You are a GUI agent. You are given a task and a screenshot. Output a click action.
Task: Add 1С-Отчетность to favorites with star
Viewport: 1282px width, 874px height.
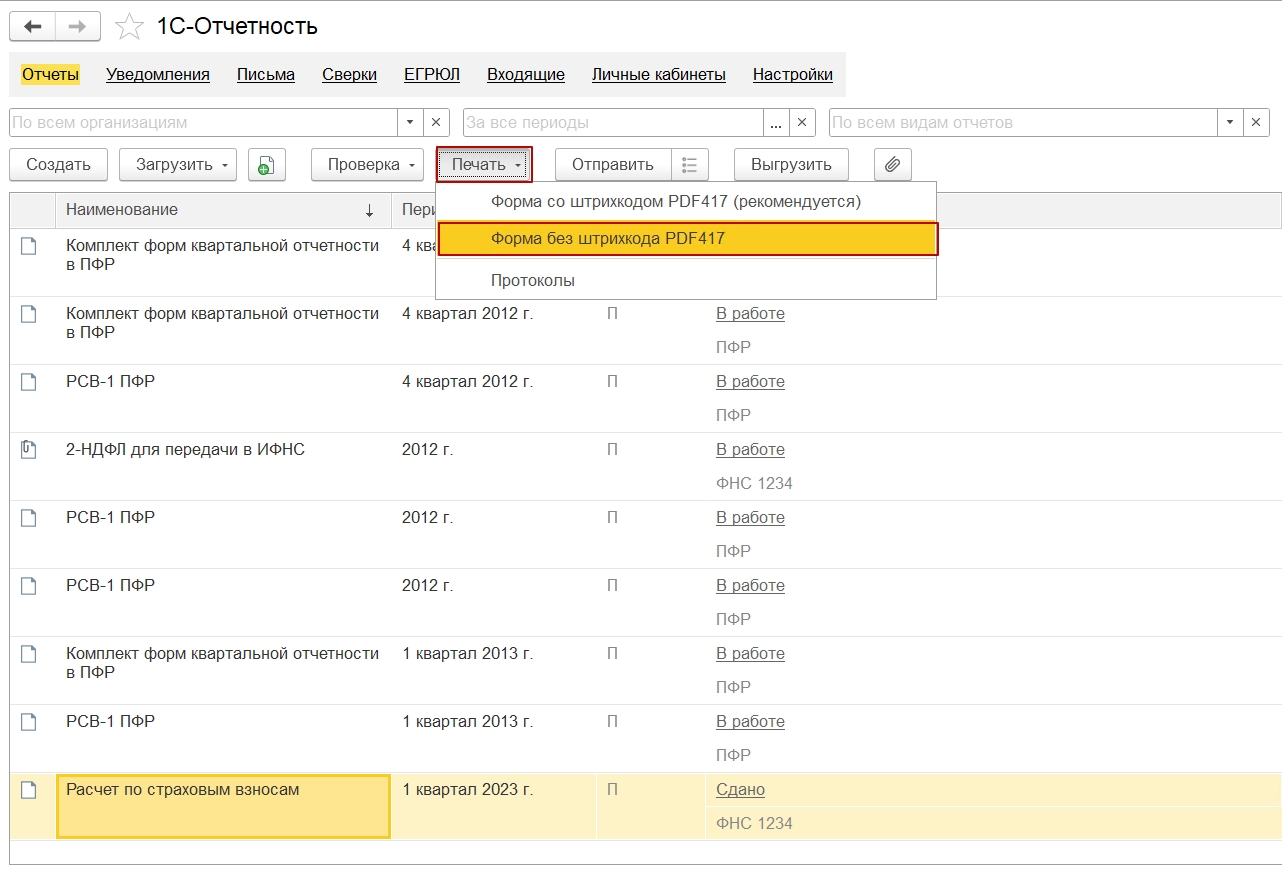click(129, 27)
